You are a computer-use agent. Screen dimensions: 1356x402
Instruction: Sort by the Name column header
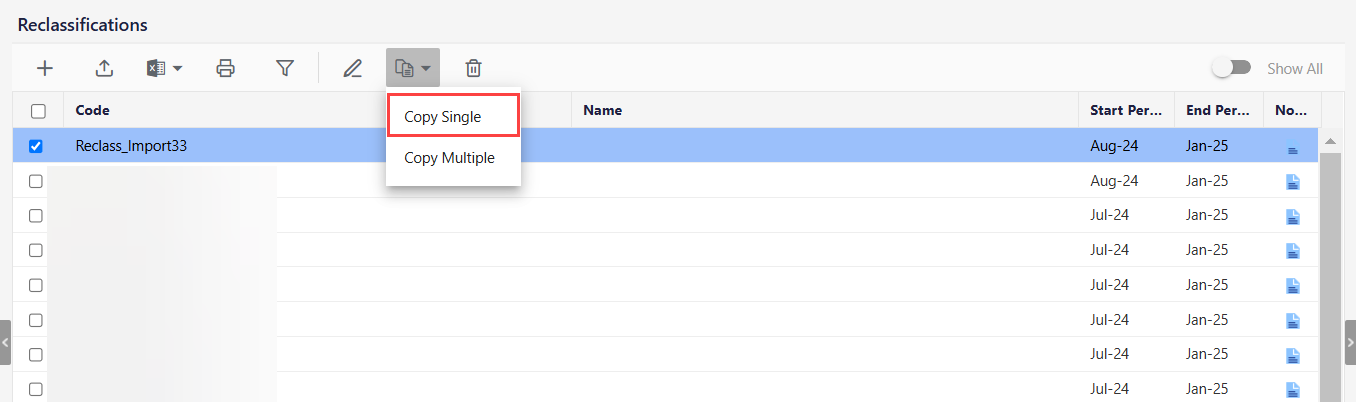(602, 110)
